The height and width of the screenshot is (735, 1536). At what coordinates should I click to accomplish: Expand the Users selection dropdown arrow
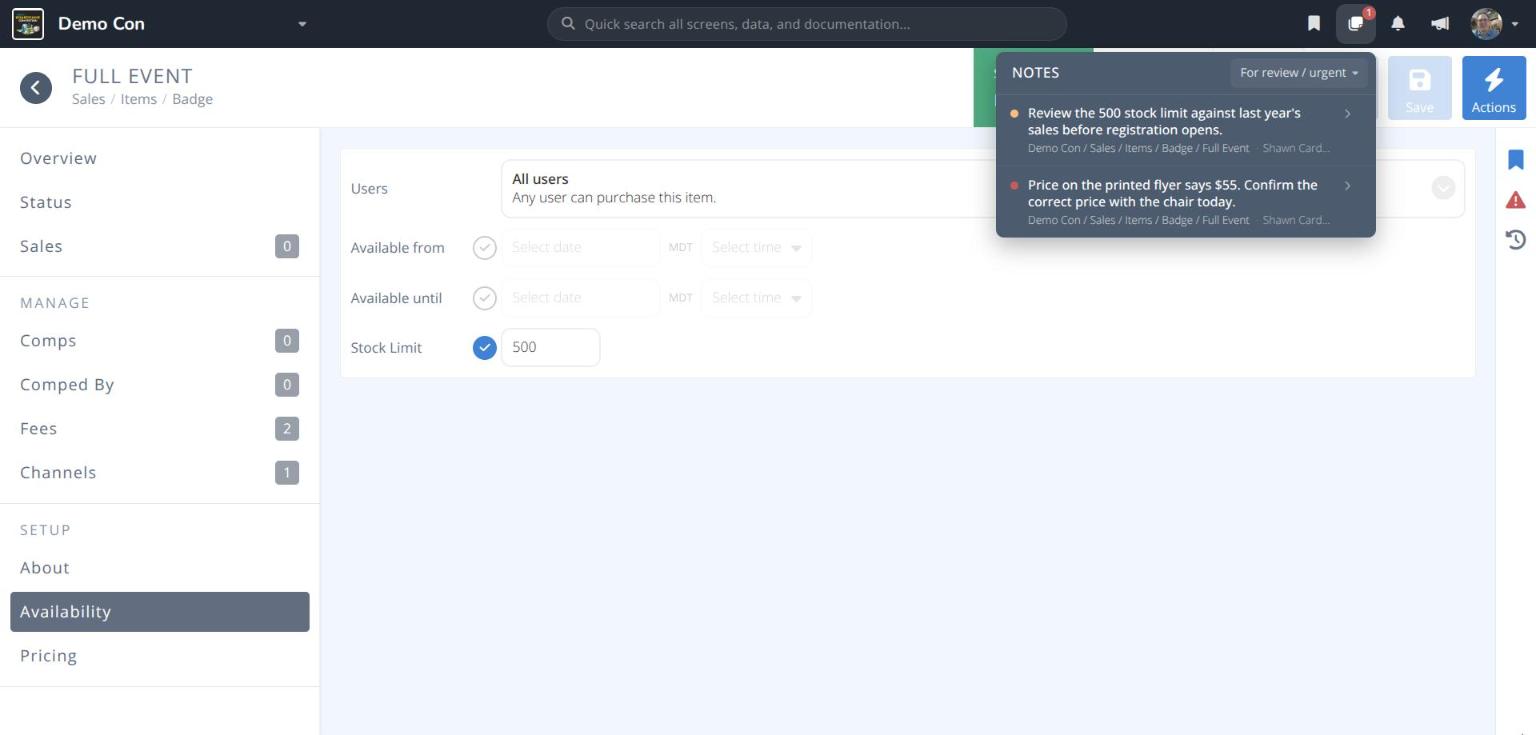(x=1443, y=188)
